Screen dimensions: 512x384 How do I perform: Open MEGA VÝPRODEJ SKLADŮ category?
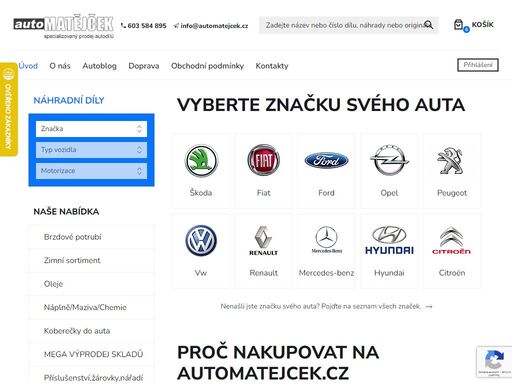click(x=91, y=354)
